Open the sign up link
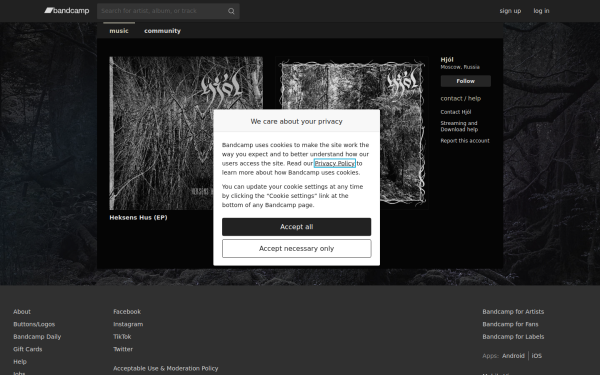The height and width of the screenshot is (375, 600). (510, 11)
